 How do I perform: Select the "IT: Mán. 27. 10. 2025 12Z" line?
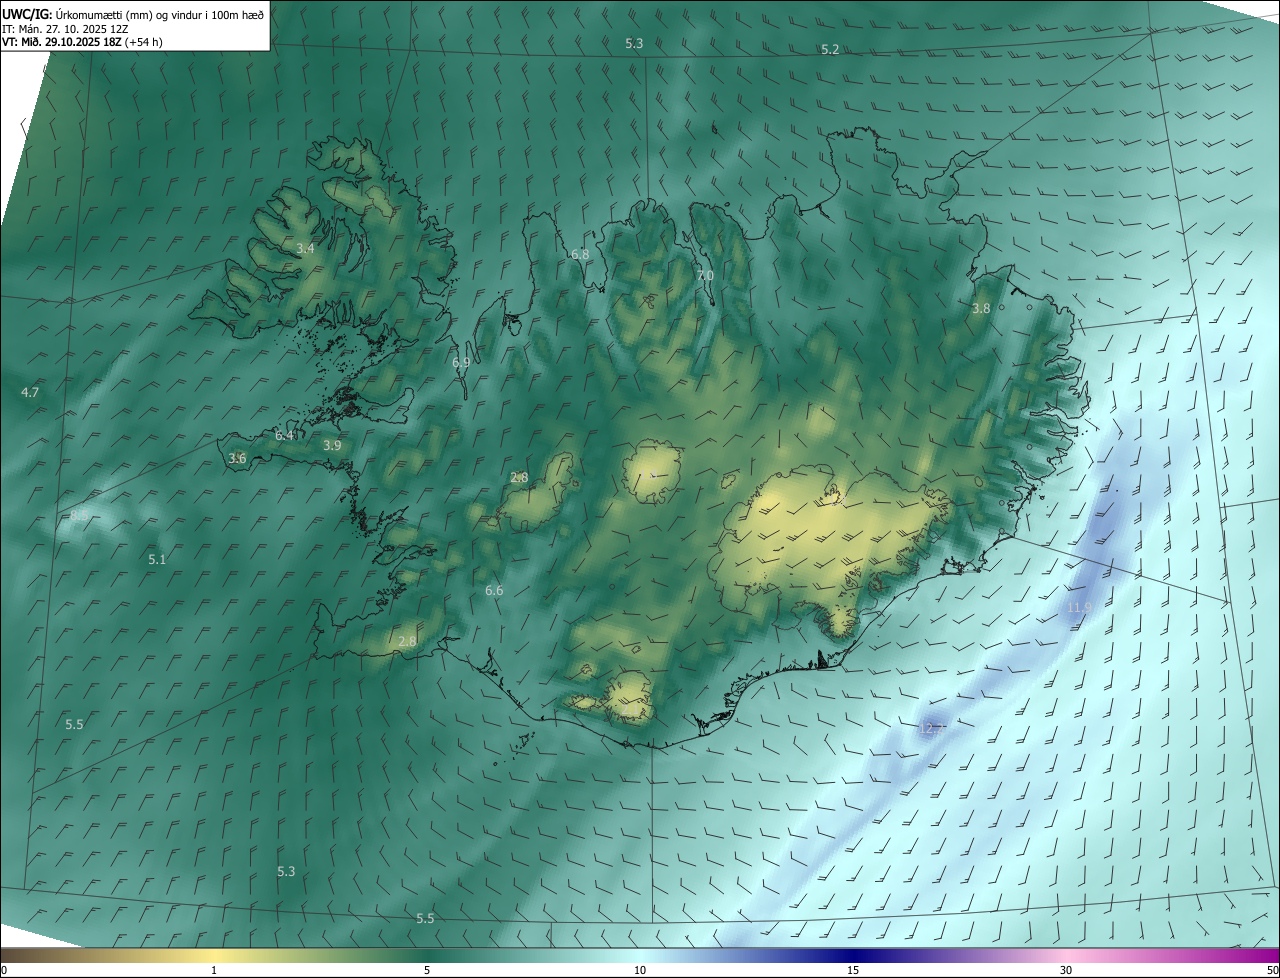coord(67,29)
